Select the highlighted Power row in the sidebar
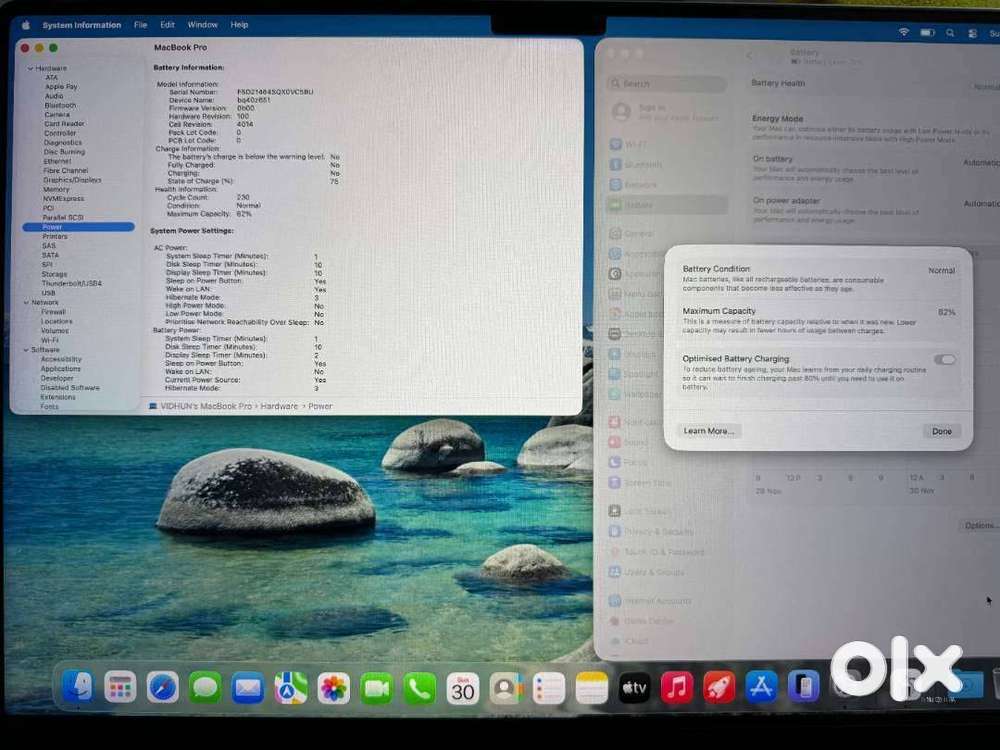This screenshot has width=1000, height=750. coord(78,227)
